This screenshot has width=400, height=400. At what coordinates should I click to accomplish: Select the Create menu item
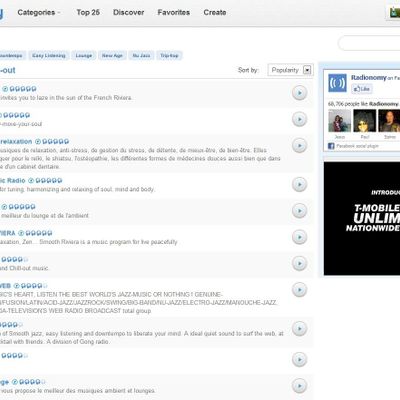(215, 13)
